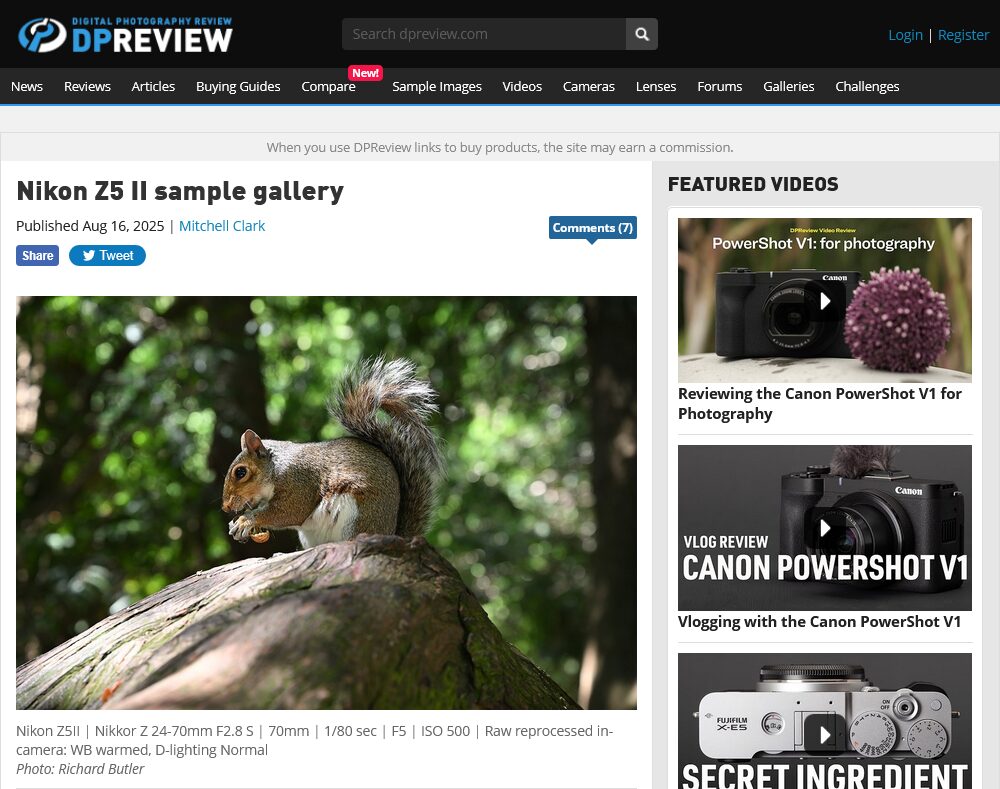Image resolution: width=1000 pixels, height=789 pixels.
Task: Open Buying Guides in the navigation
Action: pyautogui.click(x=238, y=86)
